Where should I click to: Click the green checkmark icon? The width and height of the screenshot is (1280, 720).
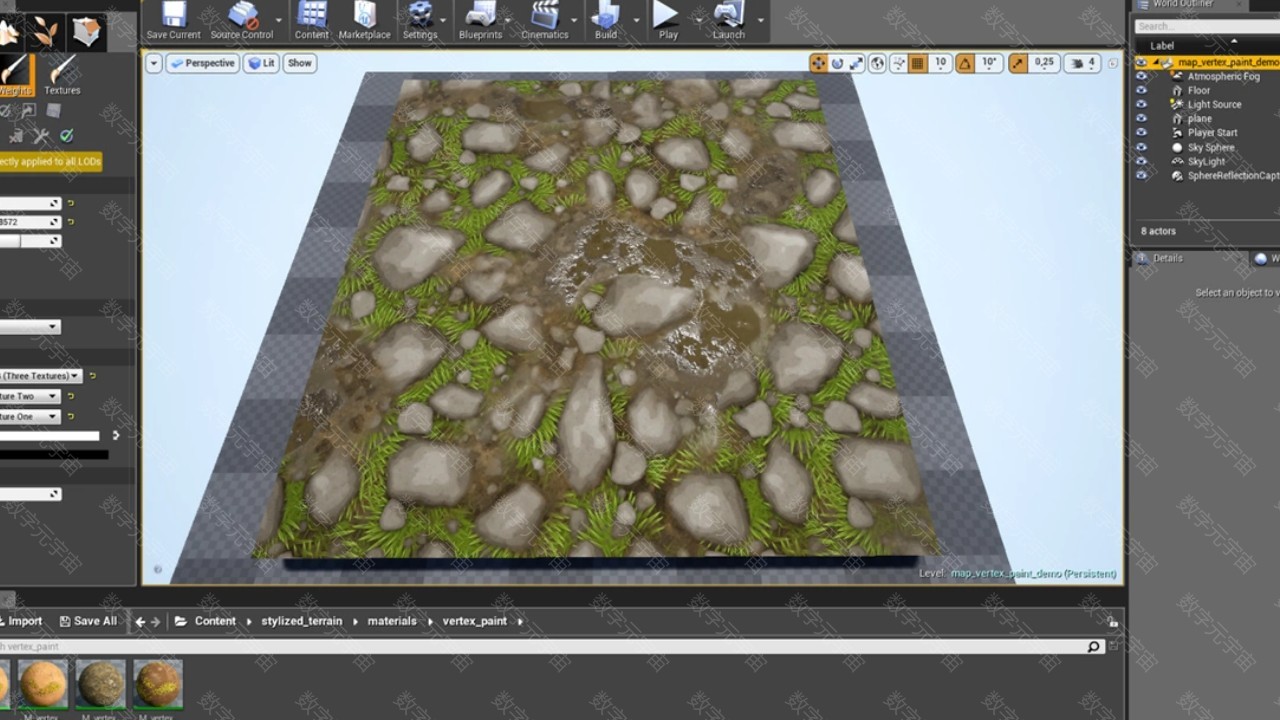[x=67, y=136]
